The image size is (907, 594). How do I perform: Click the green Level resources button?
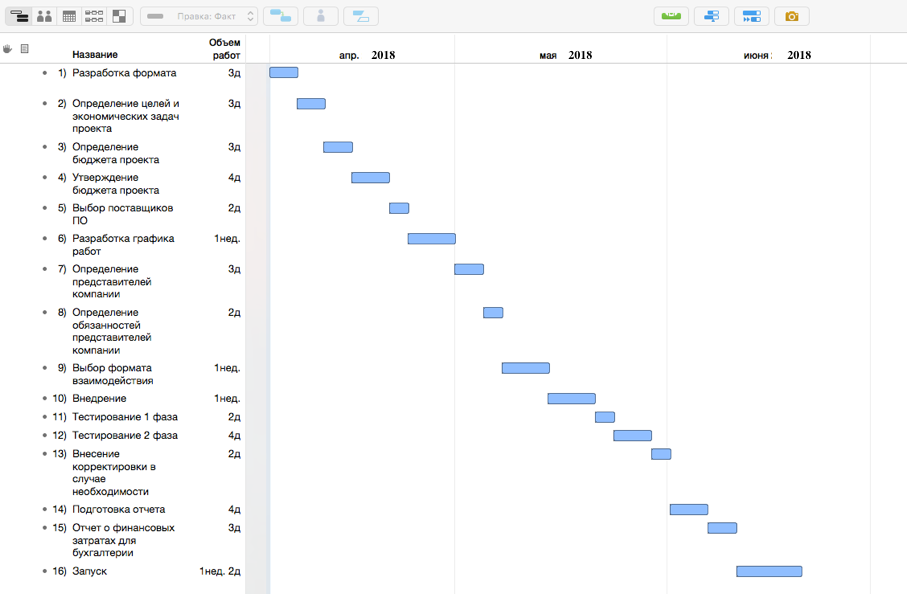[671, 16]
